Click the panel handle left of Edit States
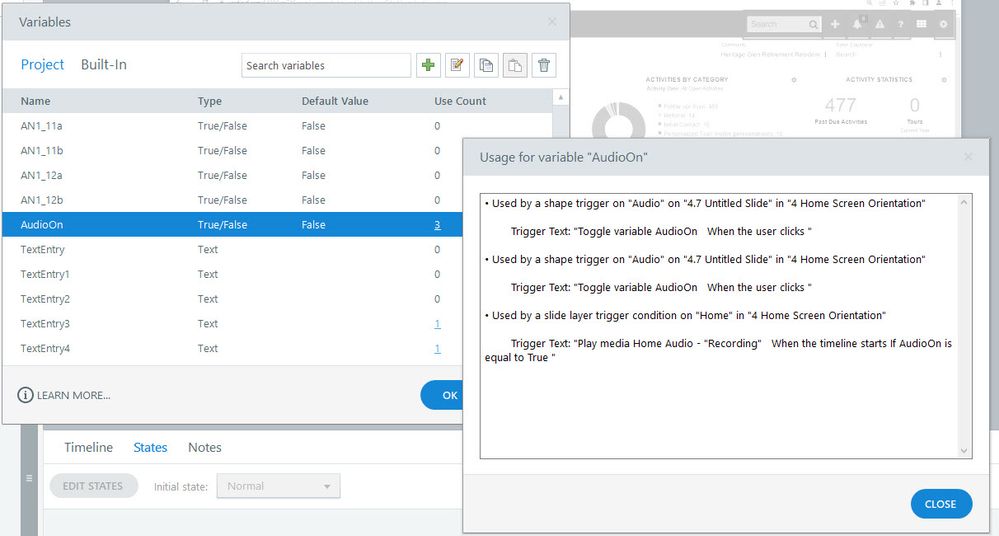This screenshot has height=536, width=999. tap(29, 478)
